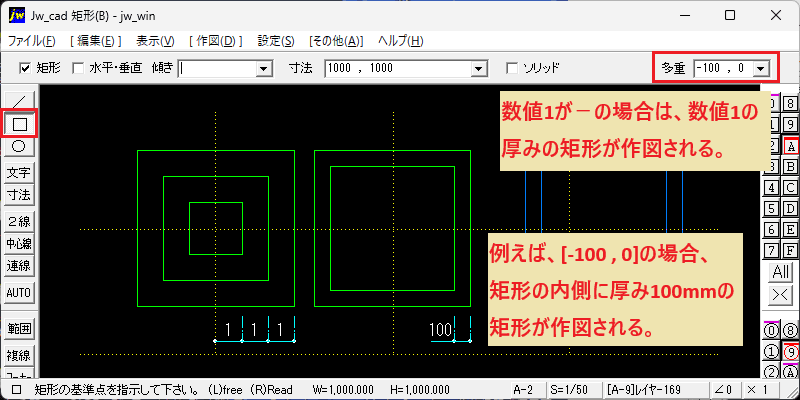
Task: Select the rectangle tool icon
Action: [19, 123]
